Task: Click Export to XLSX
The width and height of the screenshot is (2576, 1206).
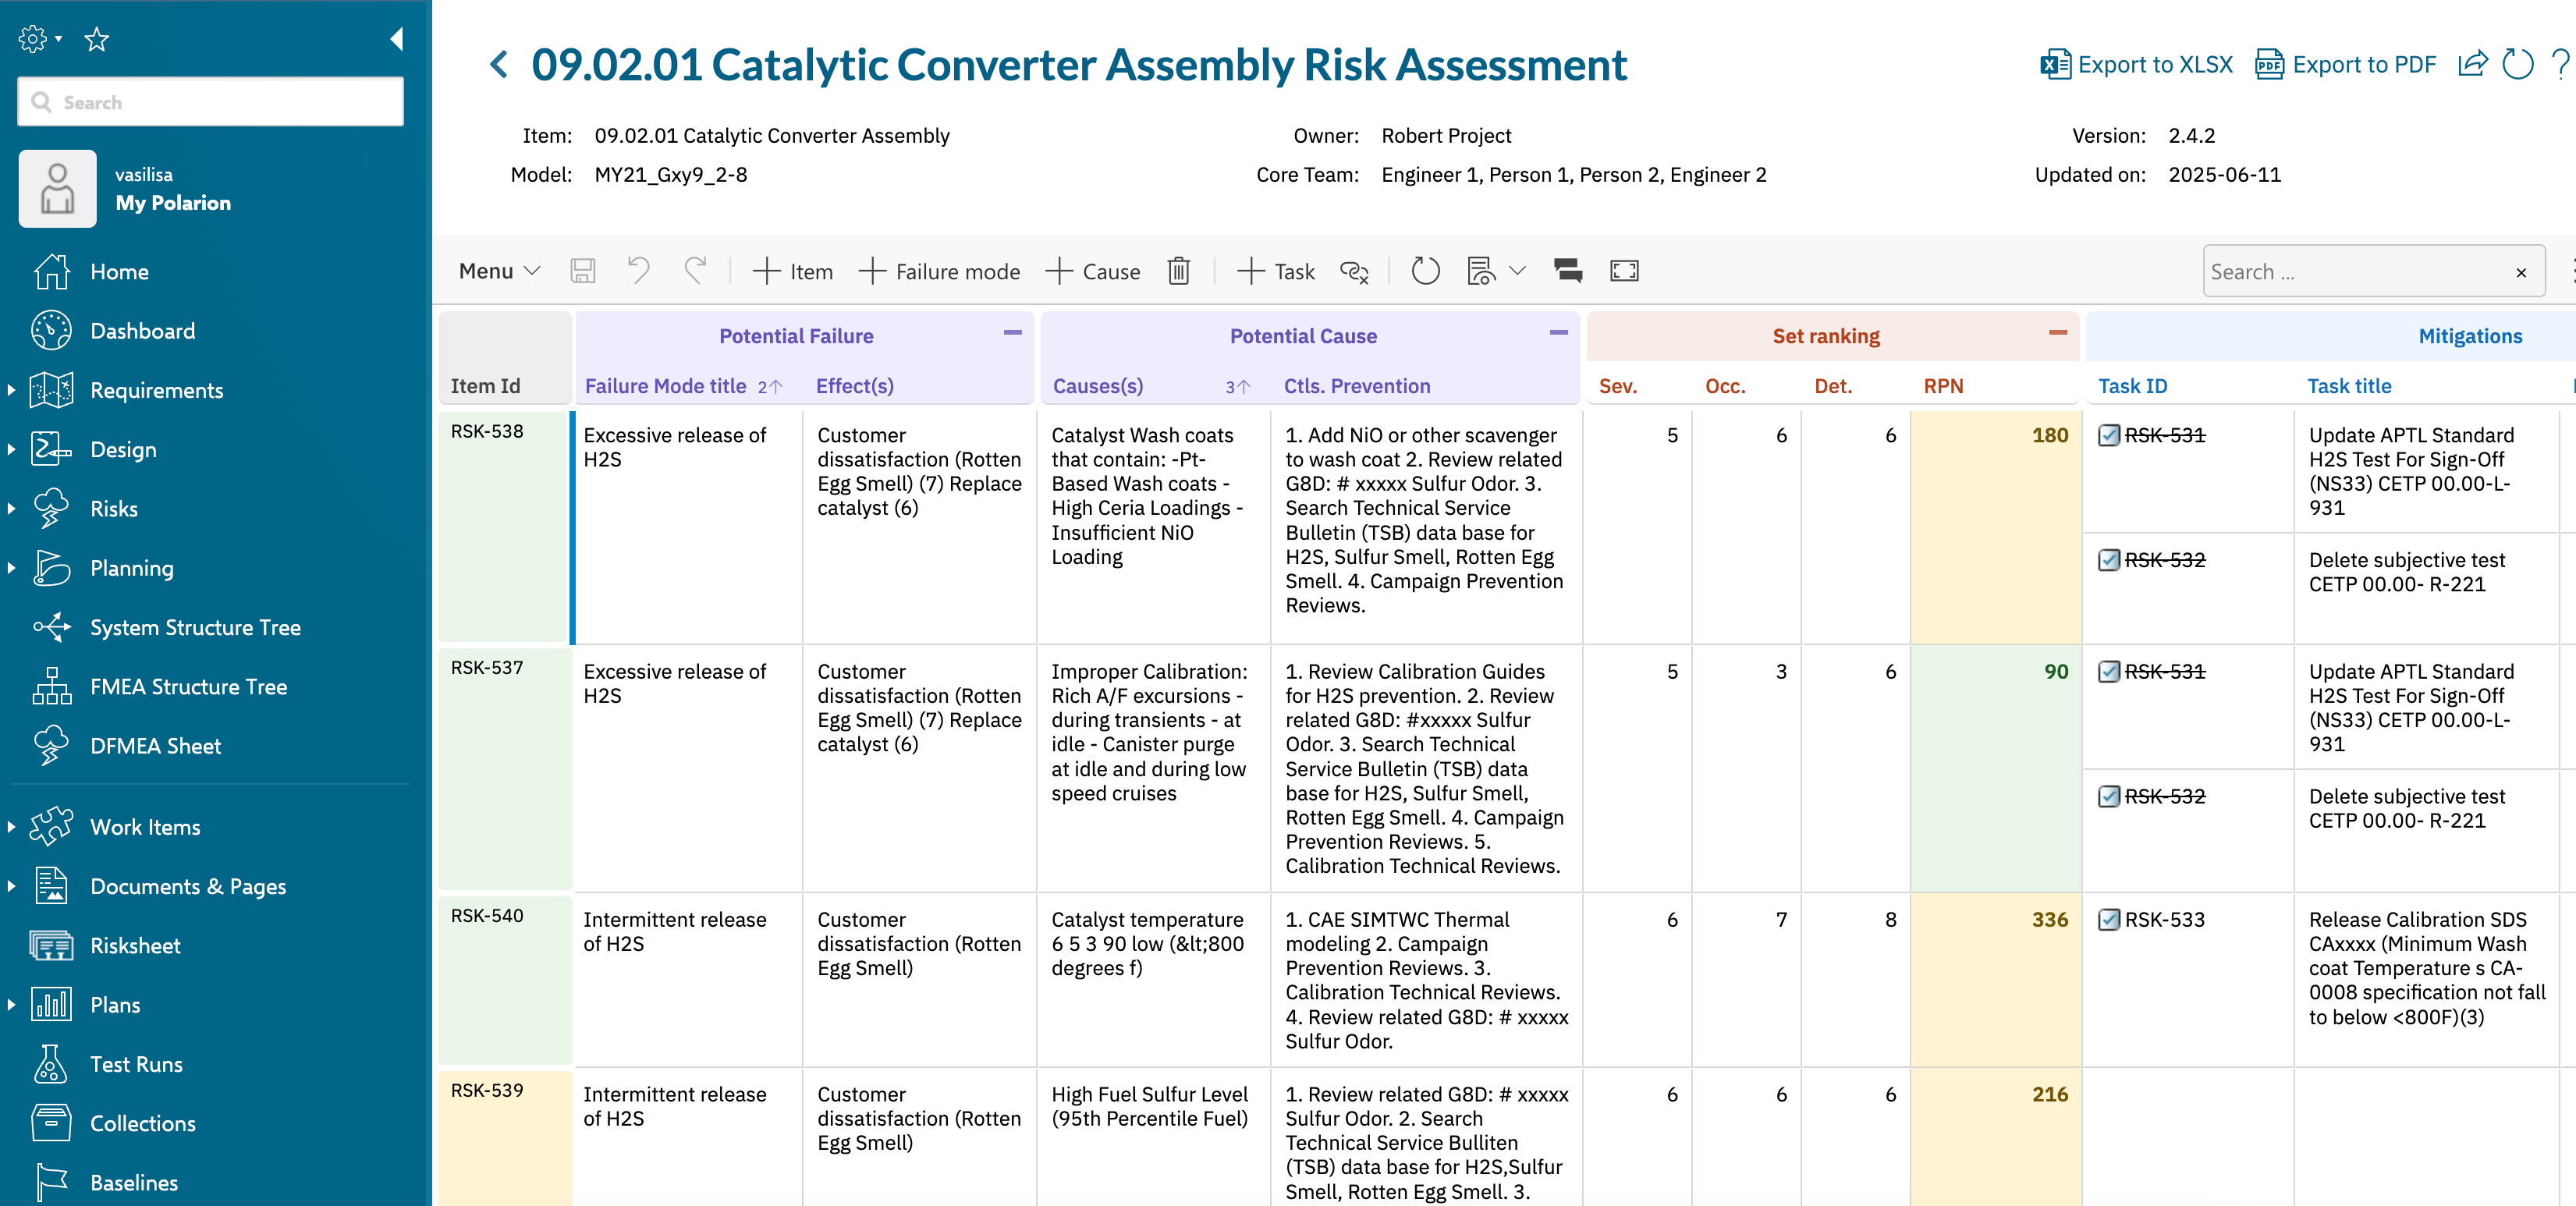Action: 2136,65
